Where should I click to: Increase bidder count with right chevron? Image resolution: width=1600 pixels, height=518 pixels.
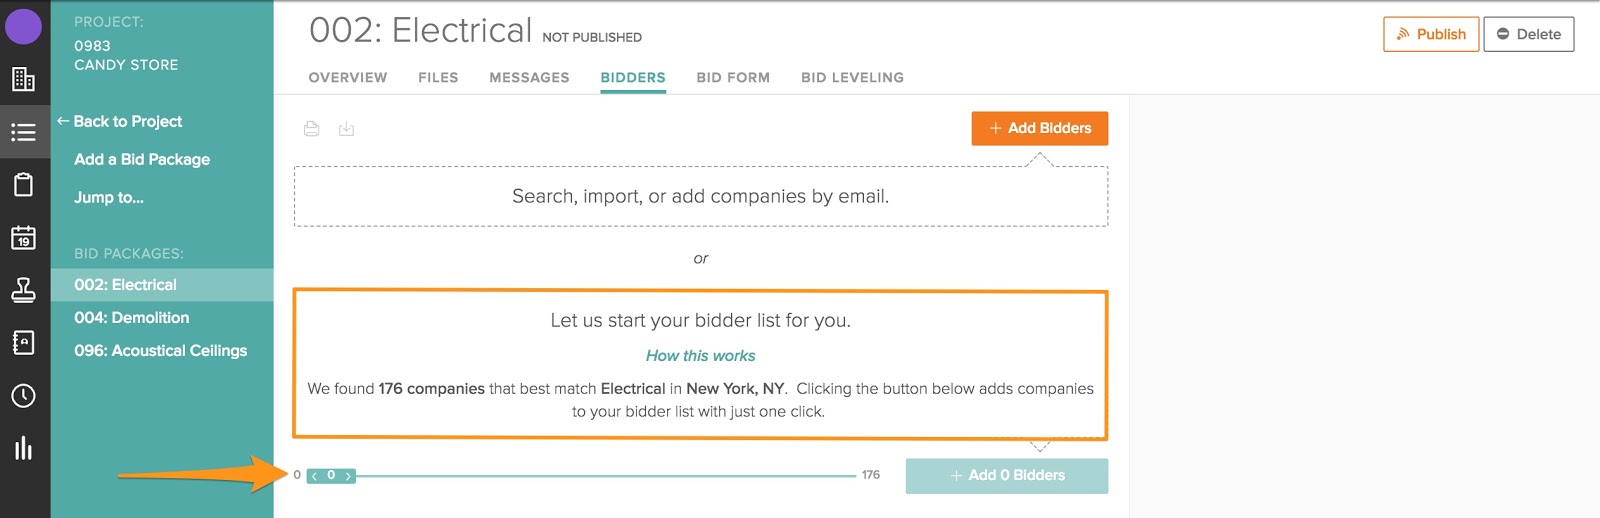(348, 476)
